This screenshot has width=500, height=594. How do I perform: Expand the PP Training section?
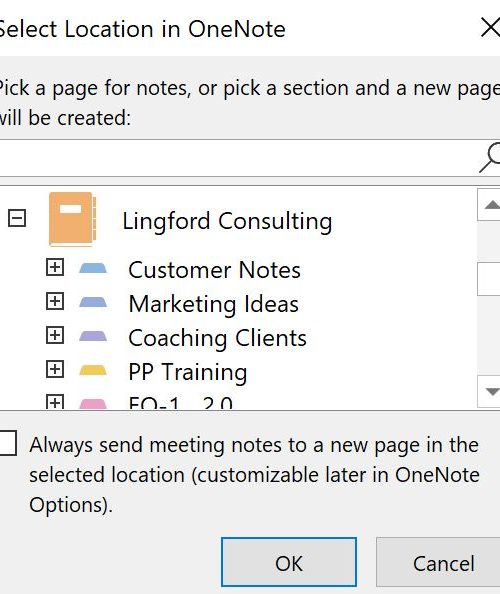click(x=55, y=369)
